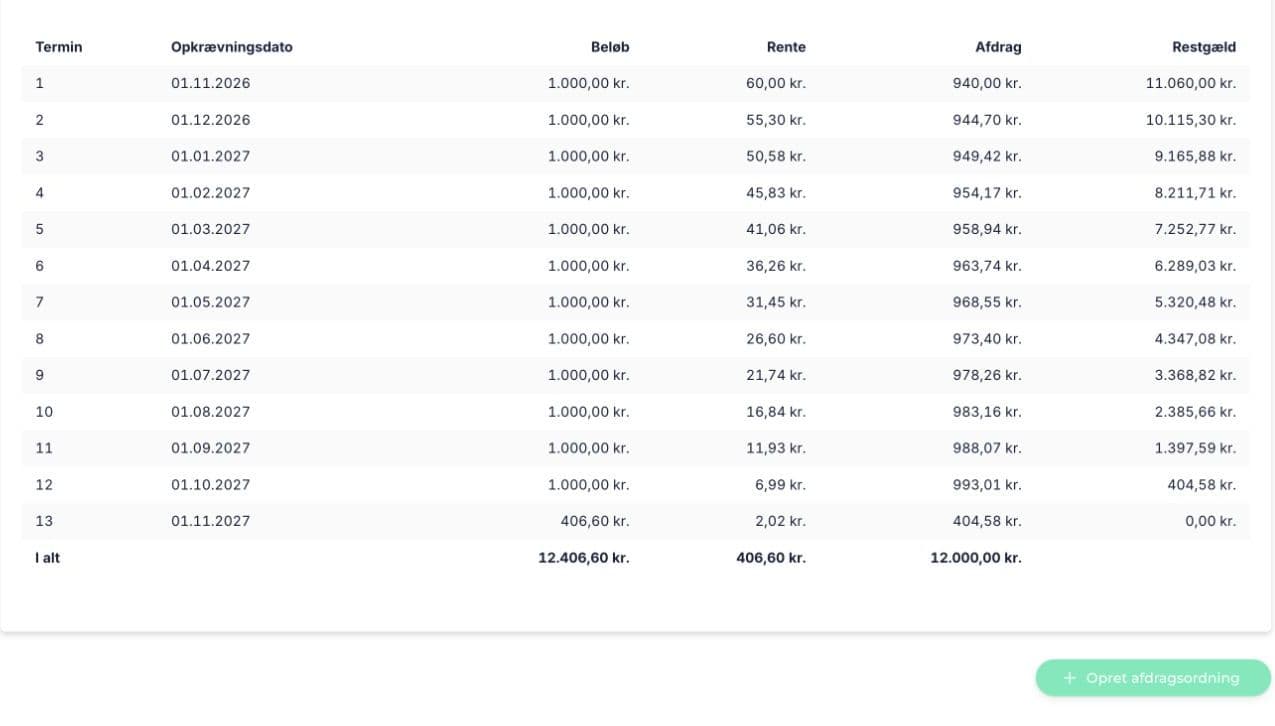Click the Beløb column header
Image resolution: width=1275 pixels, height=726 pixels.
(x=610, y=47)
